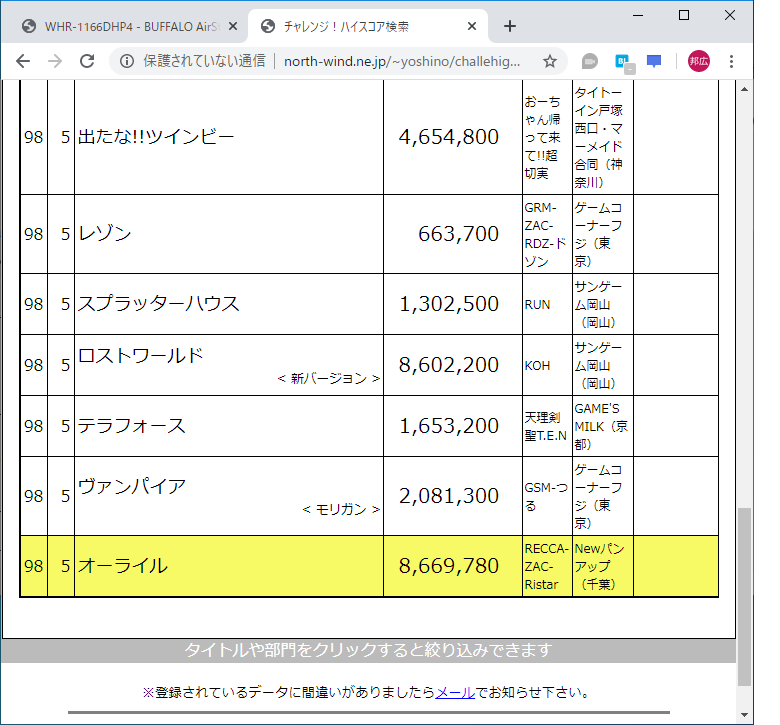Select score 4,654,800
Viewport: 780px width, 725px height.
coord(449,137)
